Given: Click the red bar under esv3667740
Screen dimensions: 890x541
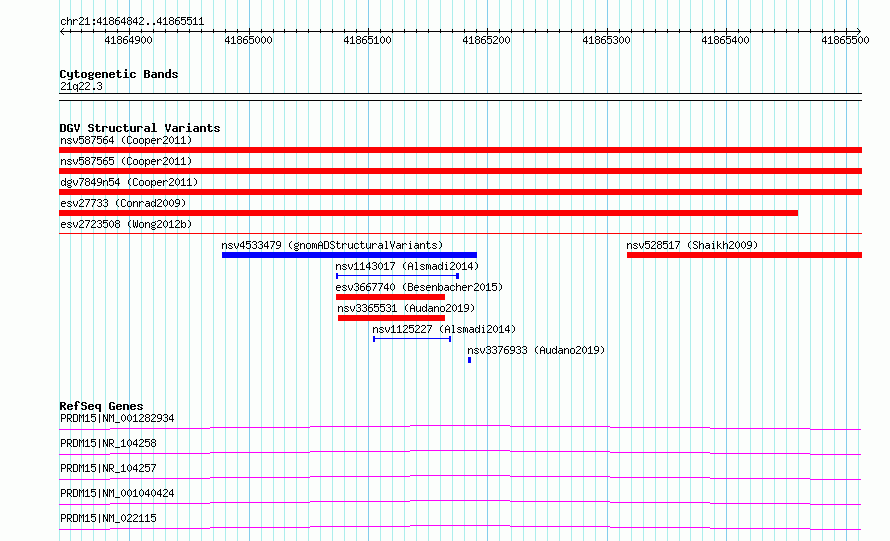Looking at the screenshot, I should click(390, 297).
